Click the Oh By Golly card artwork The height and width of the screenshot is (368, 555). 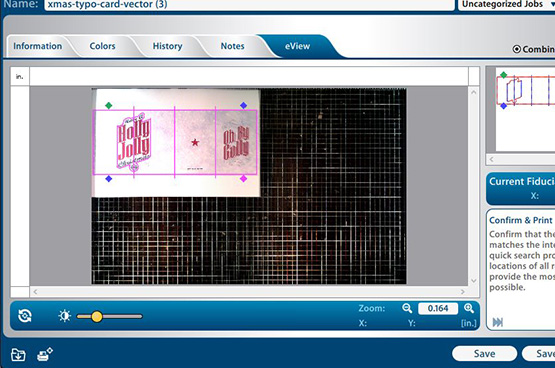(236, 142)
